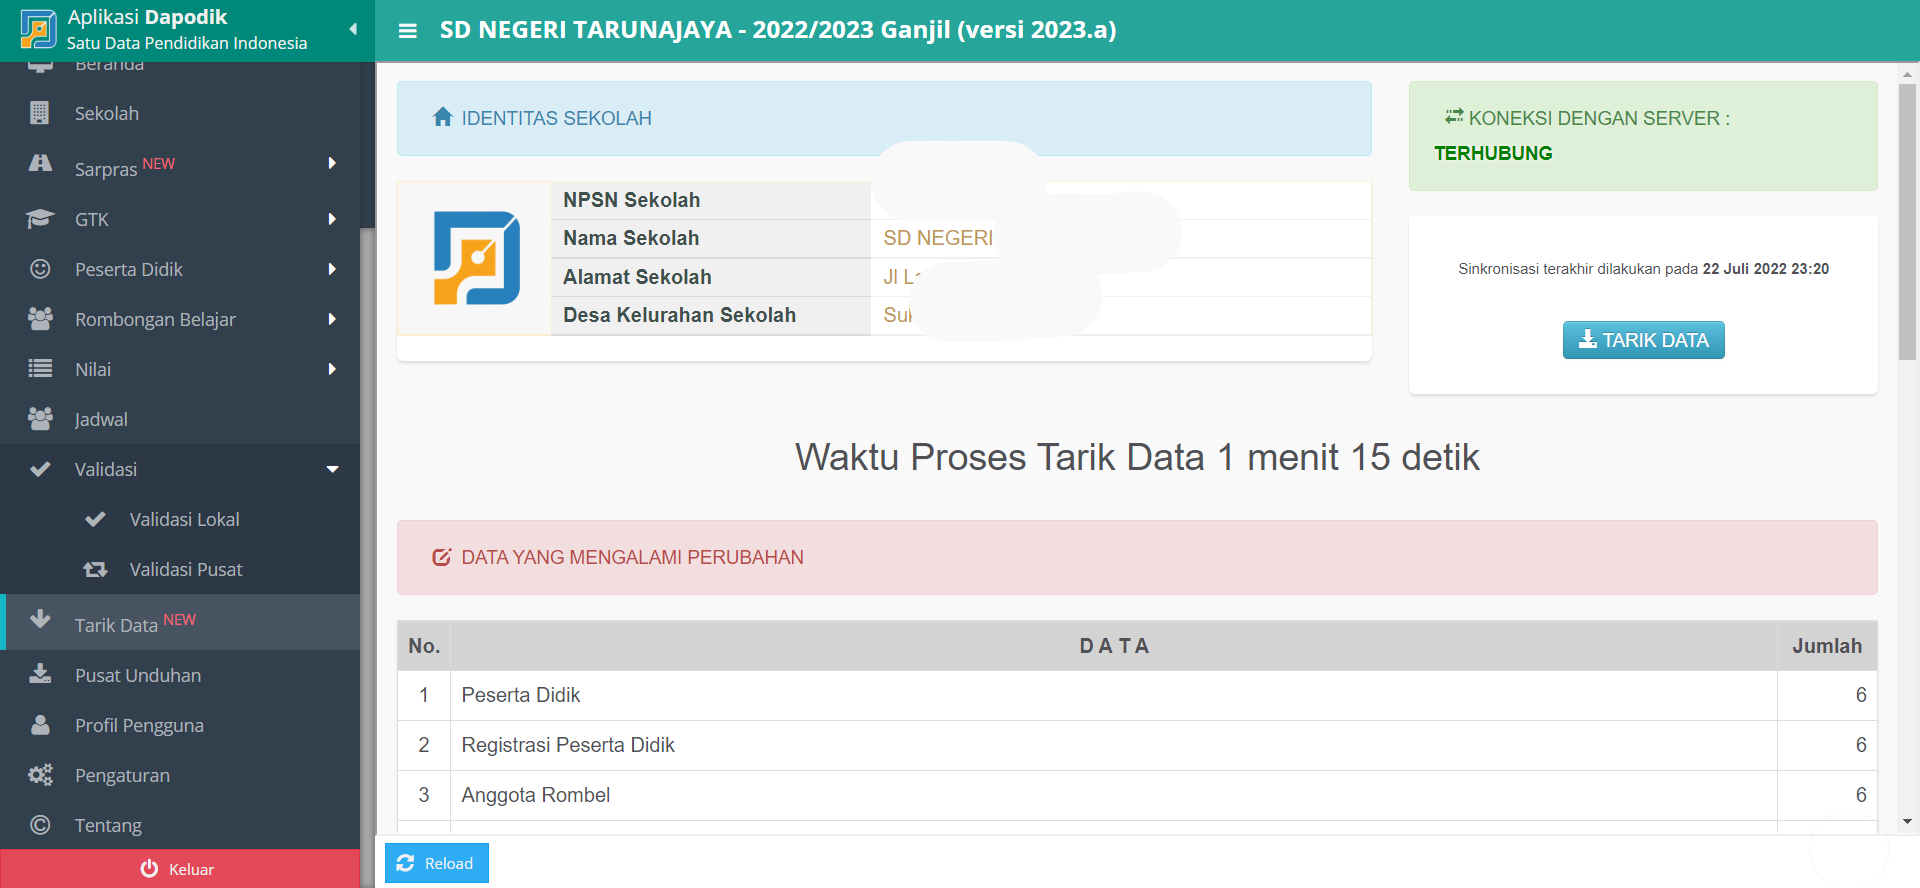Select Validasi Lokal submenu item

tap(180, 519)
